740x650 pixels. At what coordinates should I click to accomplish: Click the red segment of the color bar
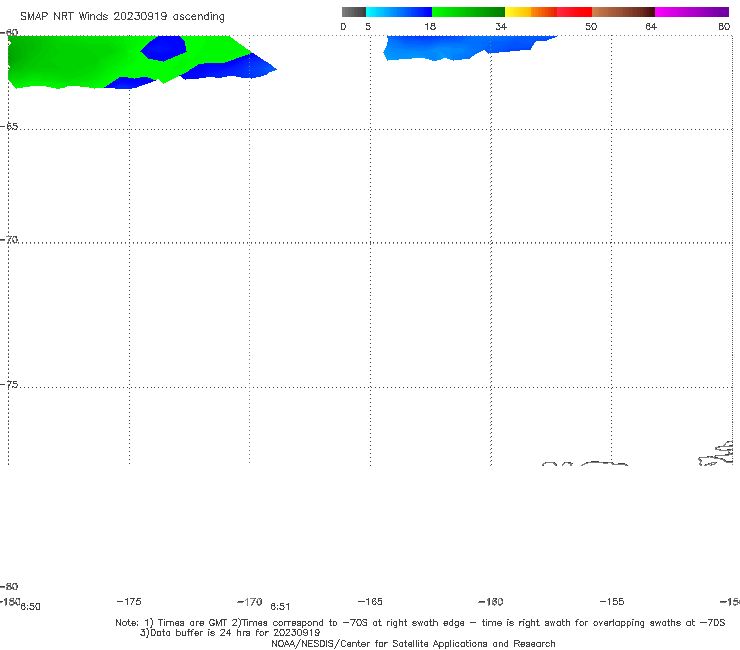click(x=574, y=12)
